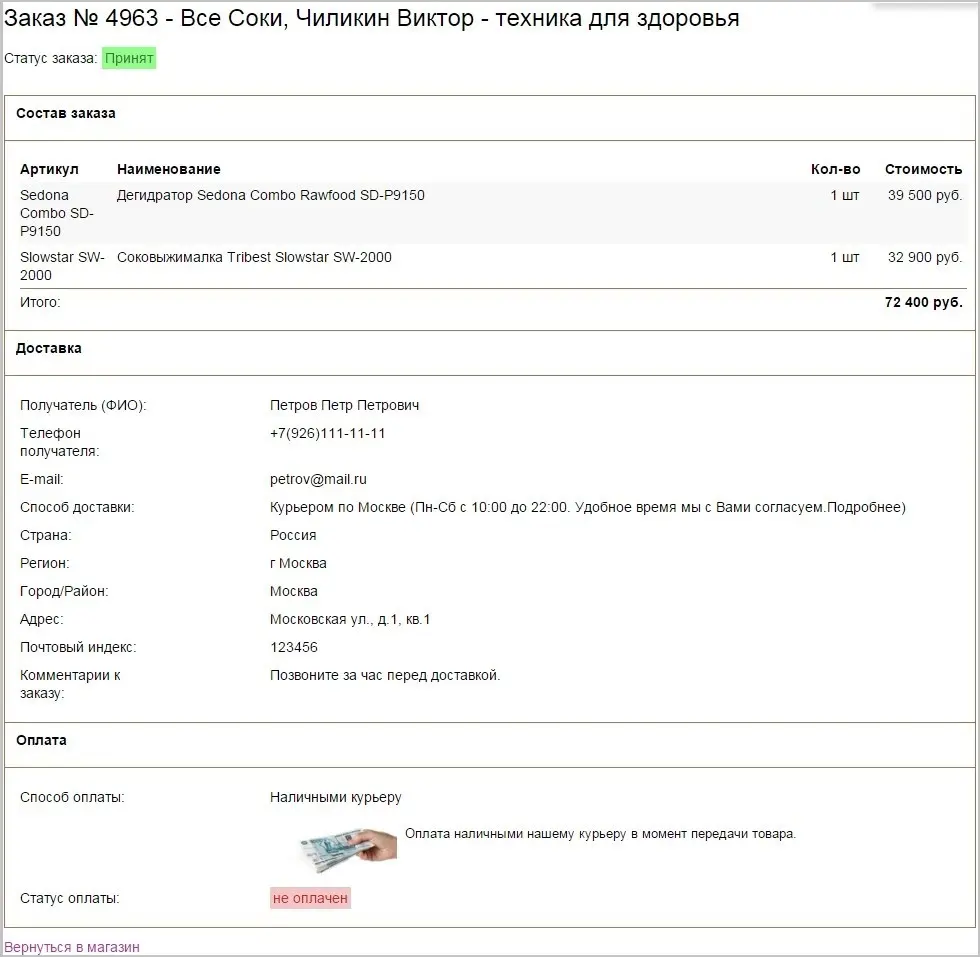Click the red 'не оплачен' payment status badge
This screenshot has height=957, width=980.
pos(310,898)
